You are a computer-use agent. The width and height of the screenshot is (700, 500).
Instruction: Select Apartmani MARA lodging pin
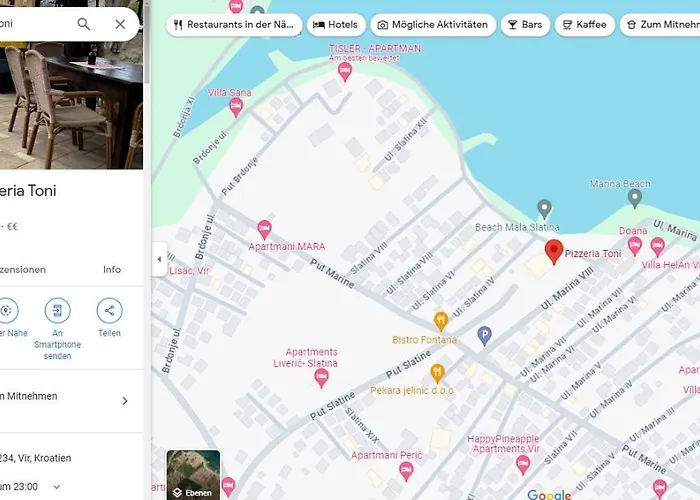tap(264, 229)
